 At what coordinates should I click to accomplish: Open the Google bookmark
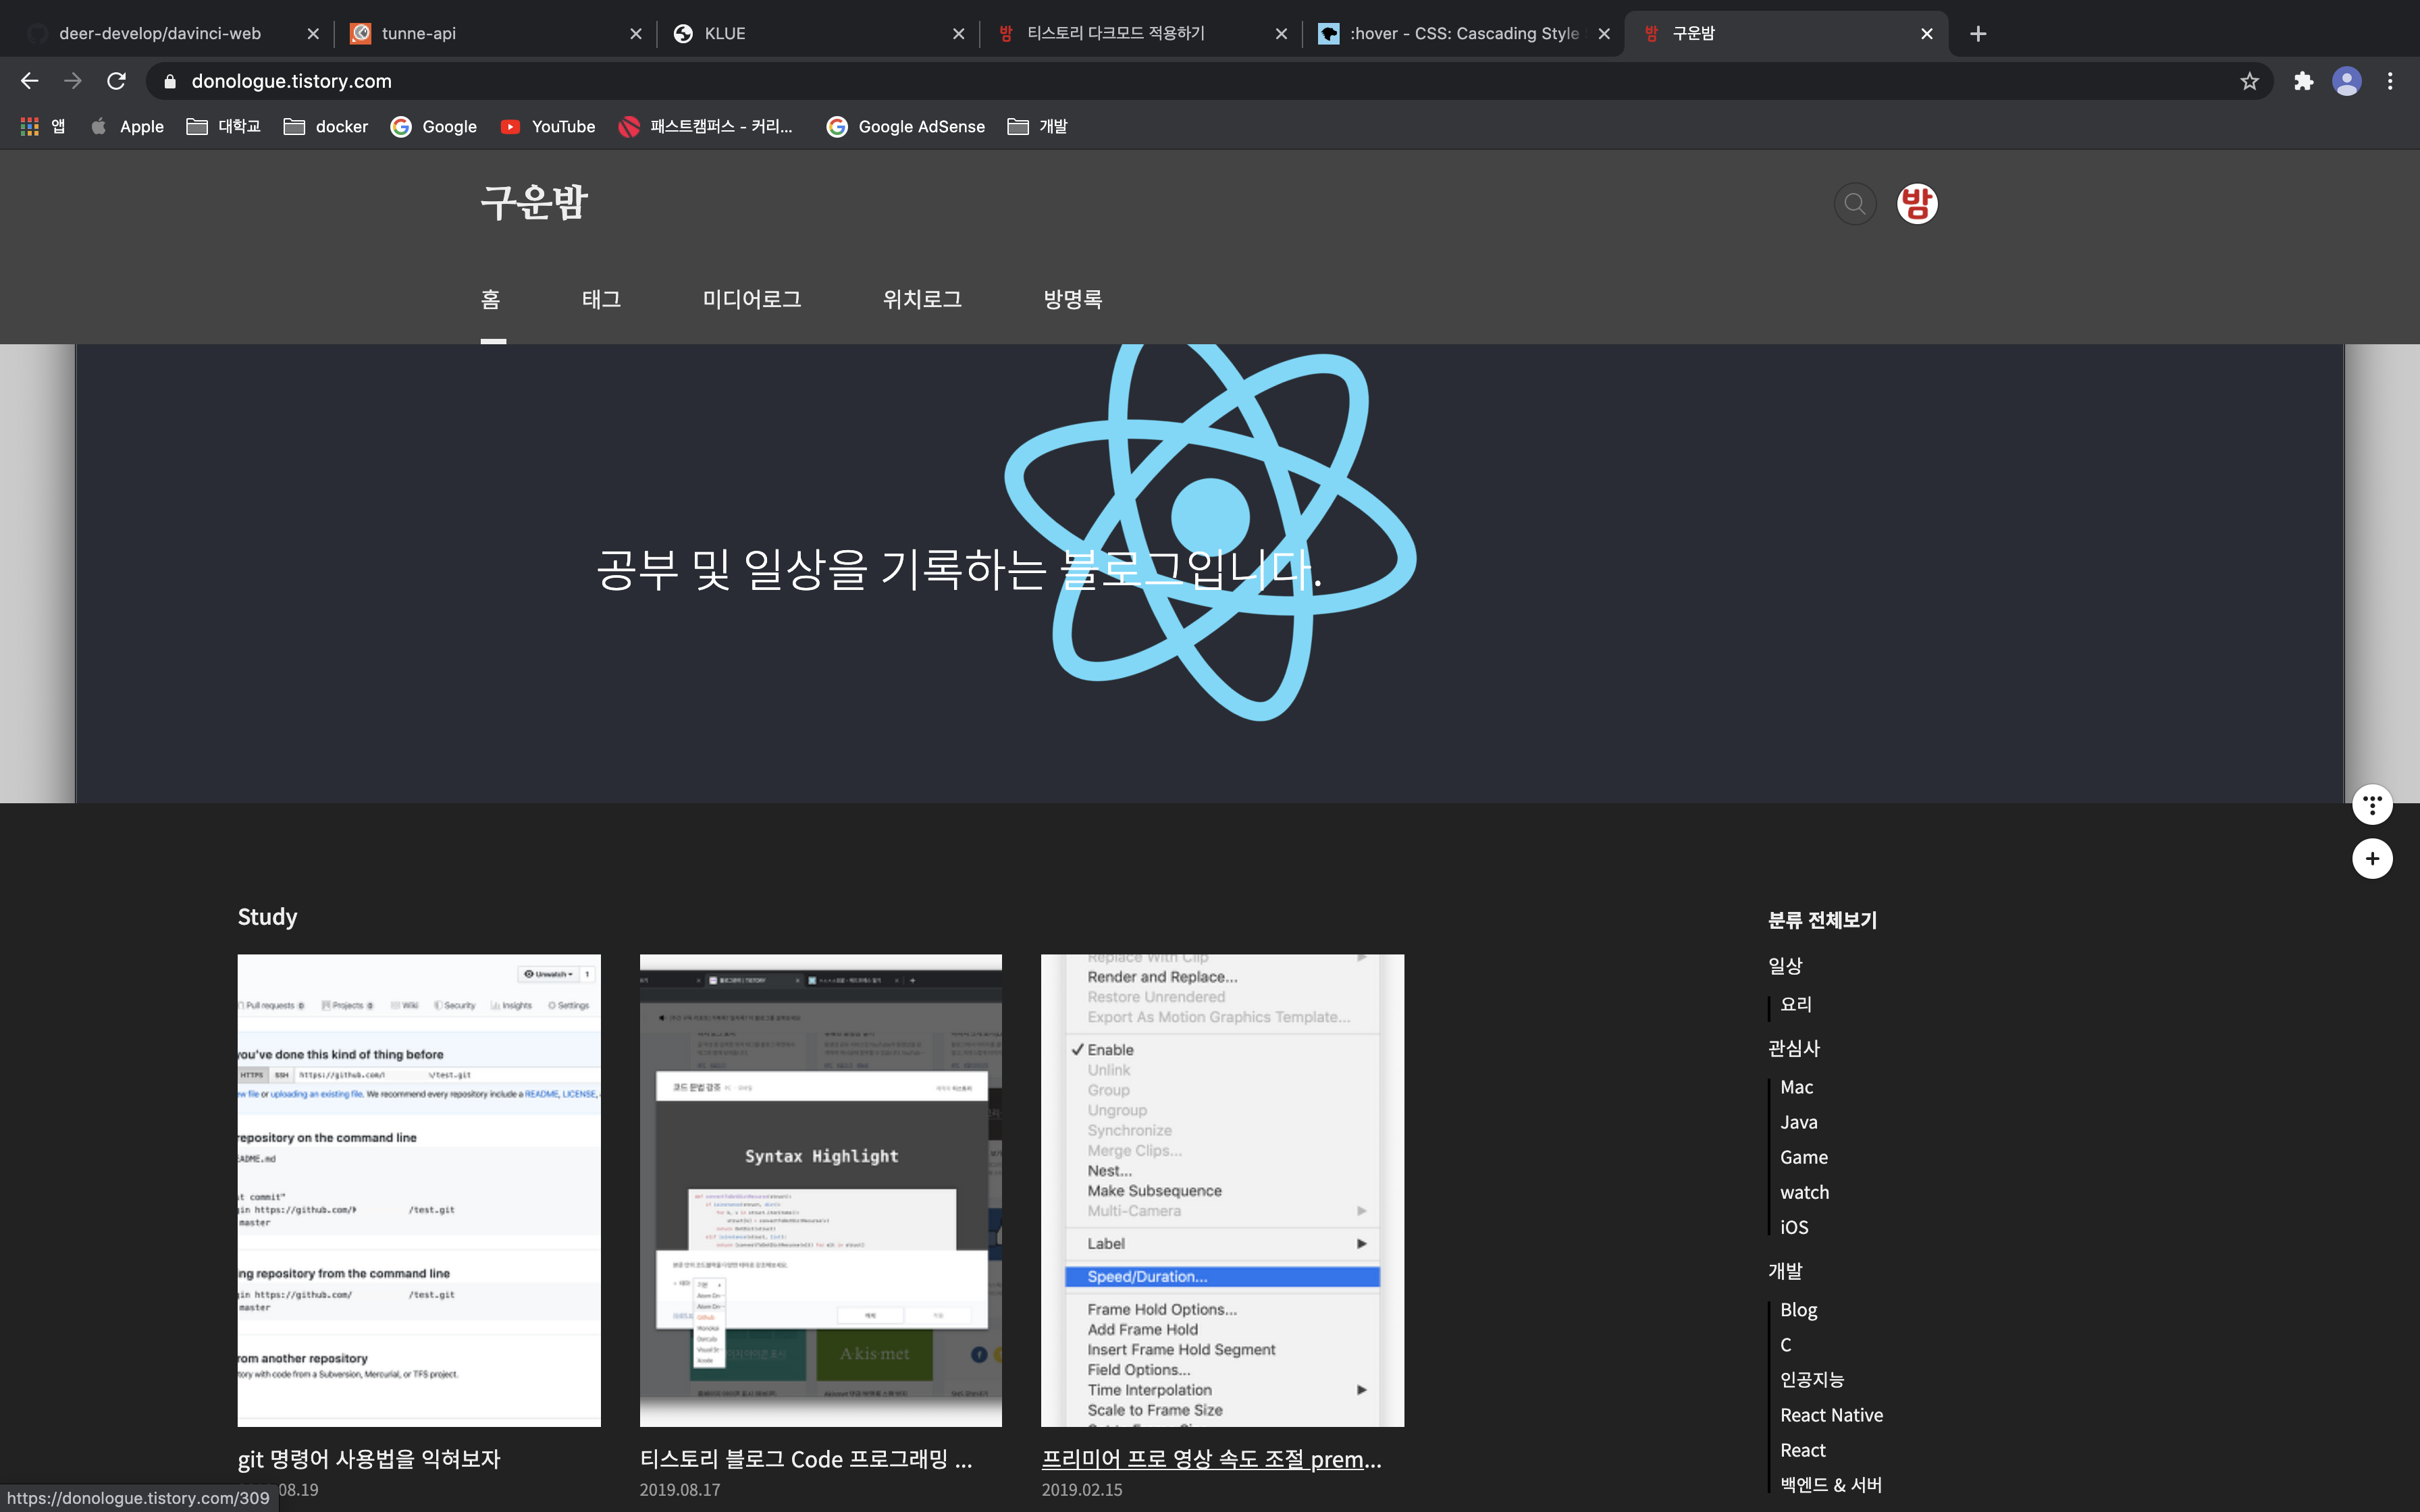point(434,126)
